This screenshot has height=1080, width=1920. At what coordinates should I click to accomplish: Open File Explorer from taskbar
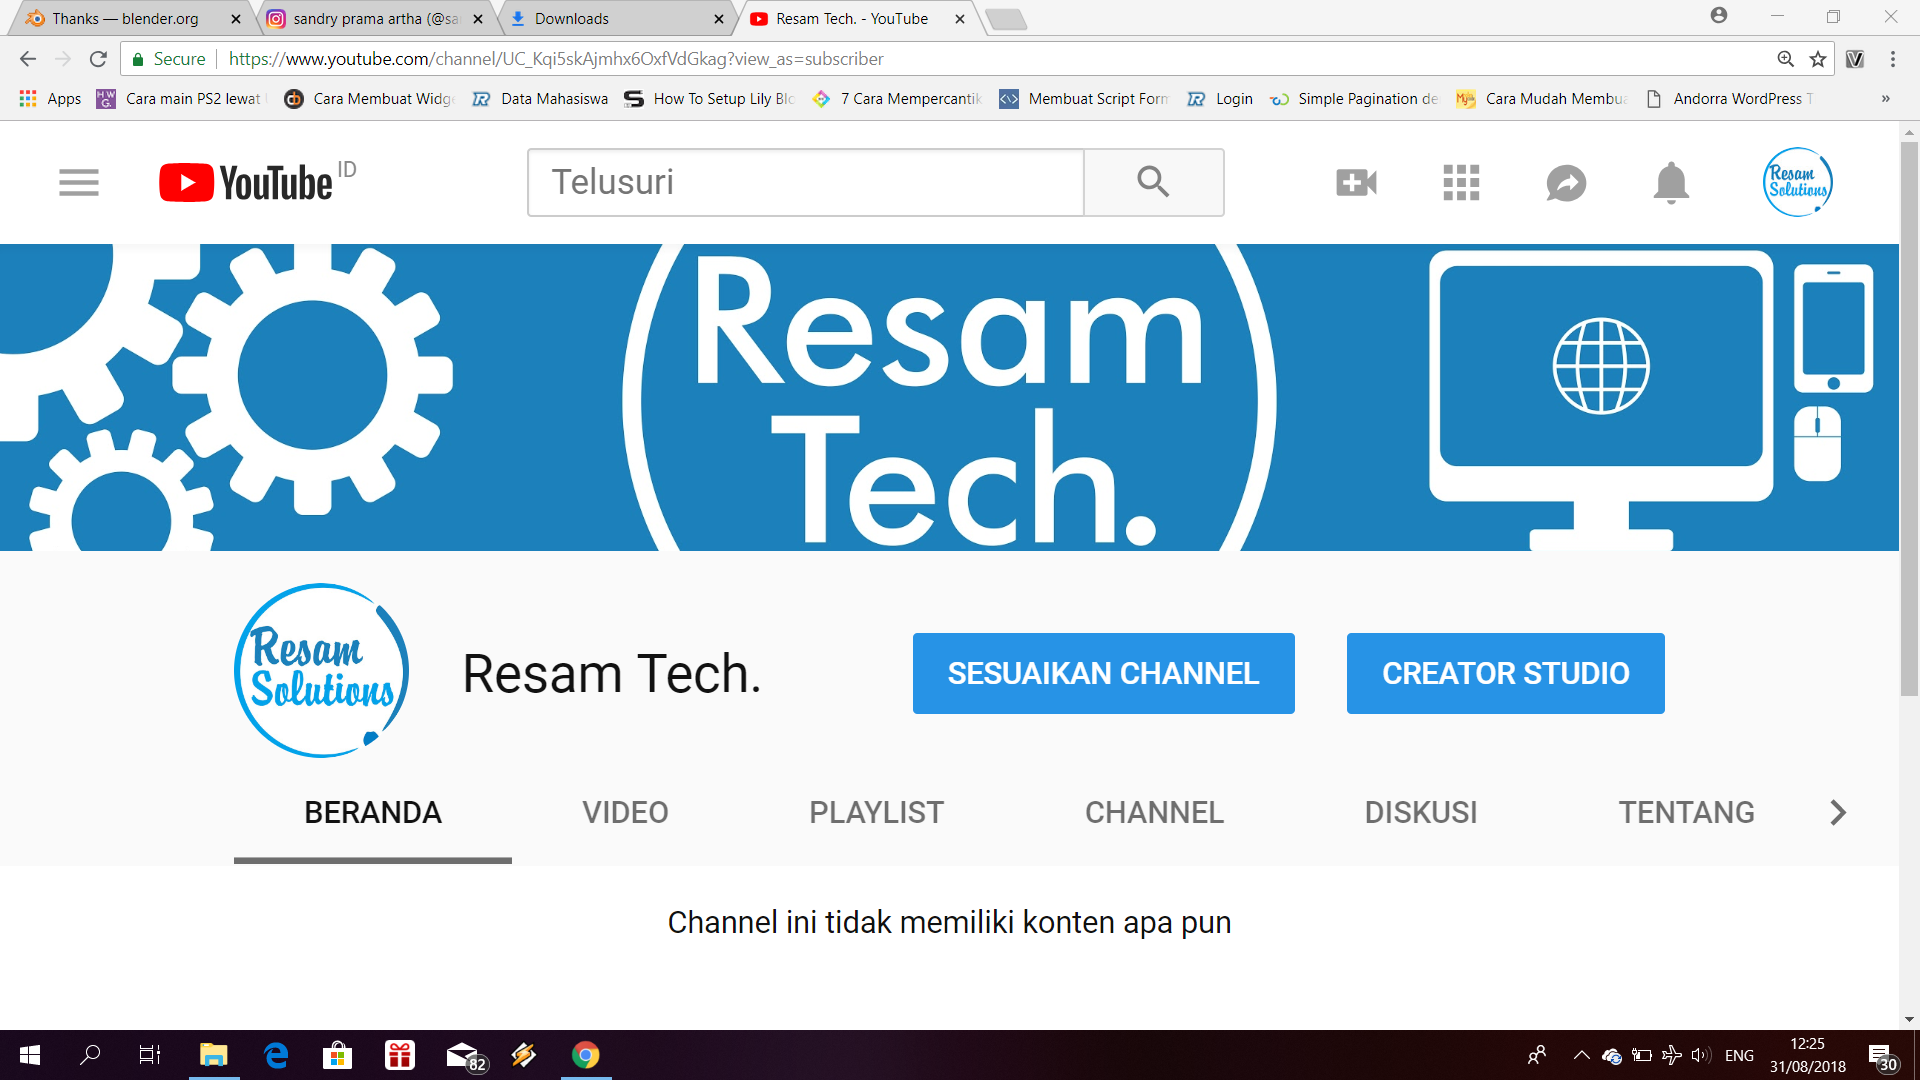pos(214,1055)
